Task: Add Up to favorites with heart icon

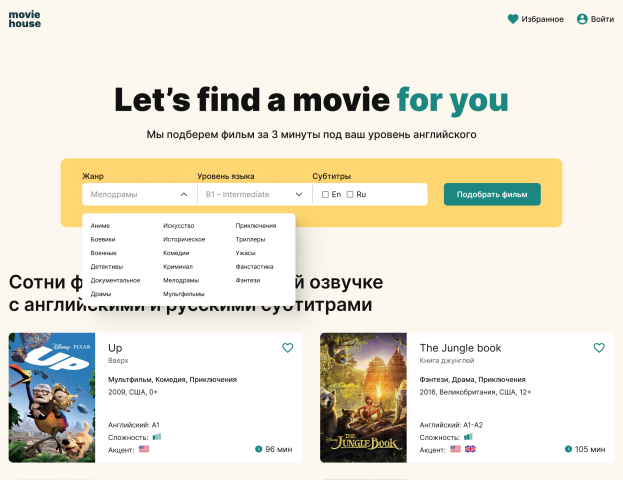Action: (x=288, y=348)
